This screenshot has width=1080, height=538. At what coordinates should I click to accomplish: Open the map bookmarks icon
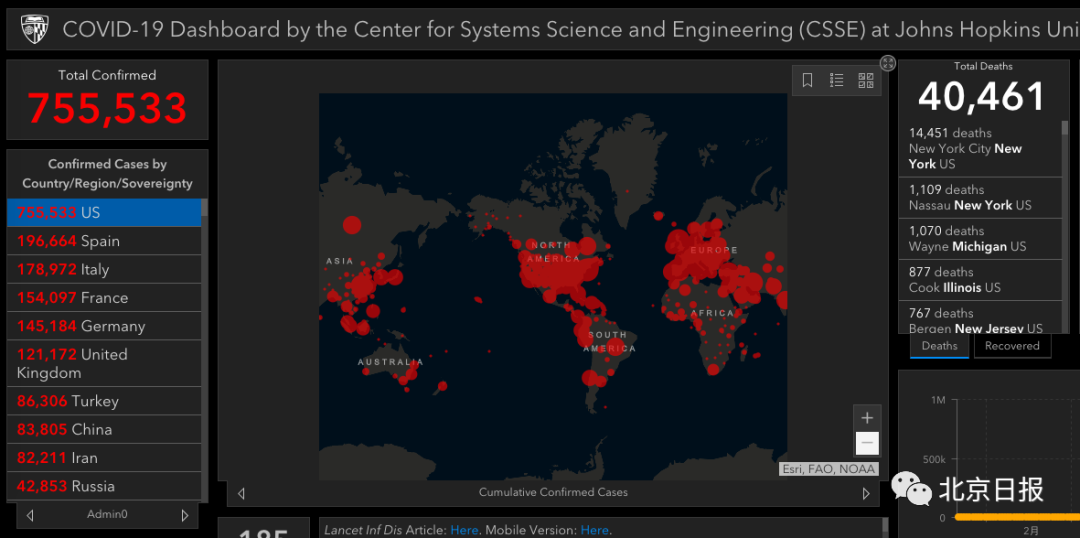(807, 81)
